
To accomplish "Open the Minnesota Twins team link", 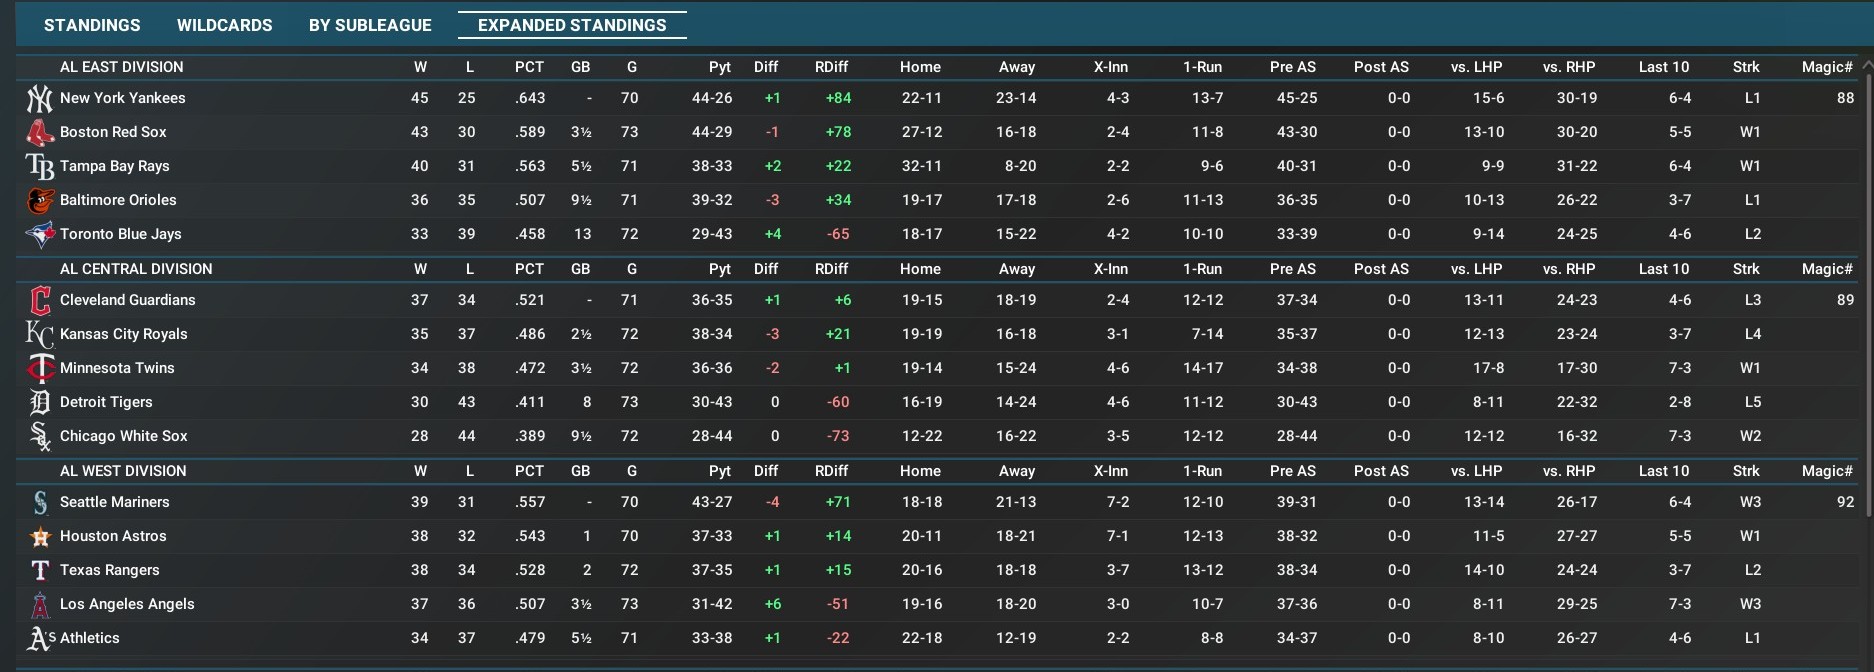I will click(x=117, y=368).
